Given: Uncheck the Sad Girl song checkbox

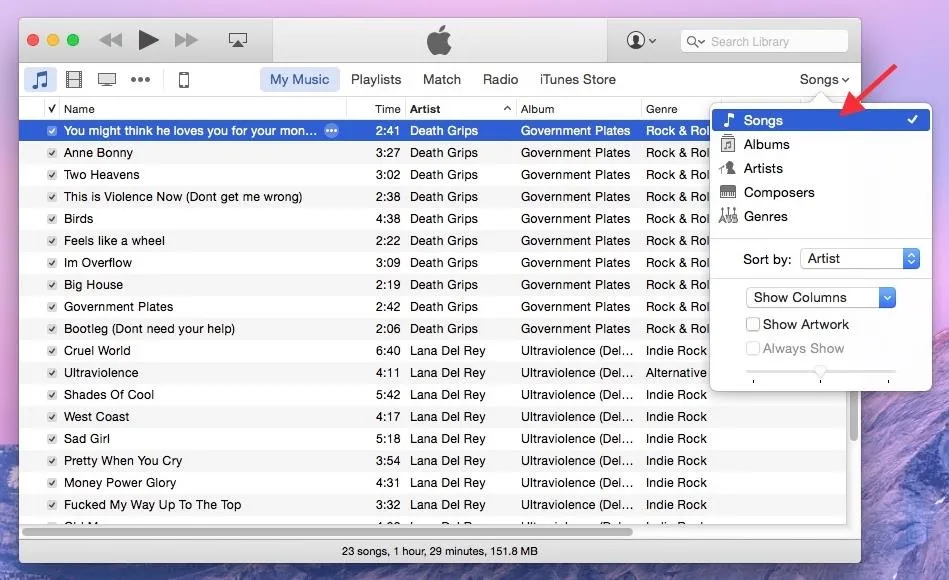Looking at the screenshot, I should 52,439.
